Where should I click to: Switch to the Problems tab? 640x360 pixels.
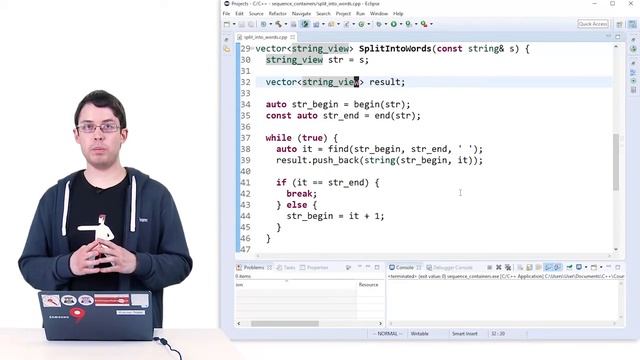pyautogui.click(x=254, y=268)
